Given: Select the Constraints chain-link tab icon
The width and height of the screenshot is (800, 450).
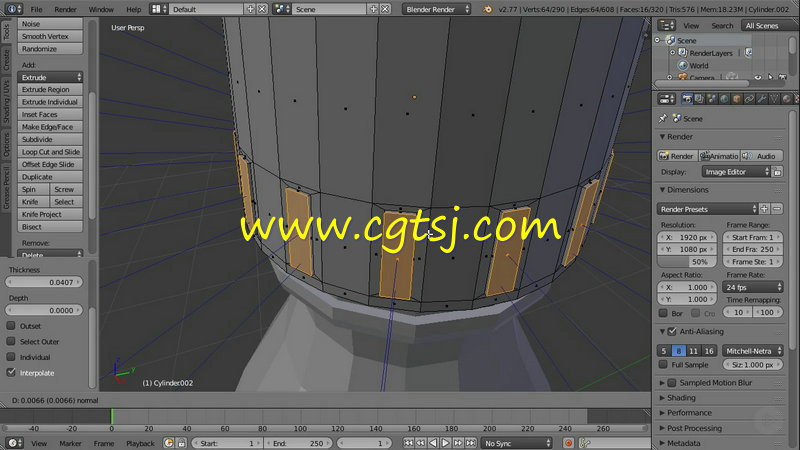Looking at the screenshot, I should [749, 99].
